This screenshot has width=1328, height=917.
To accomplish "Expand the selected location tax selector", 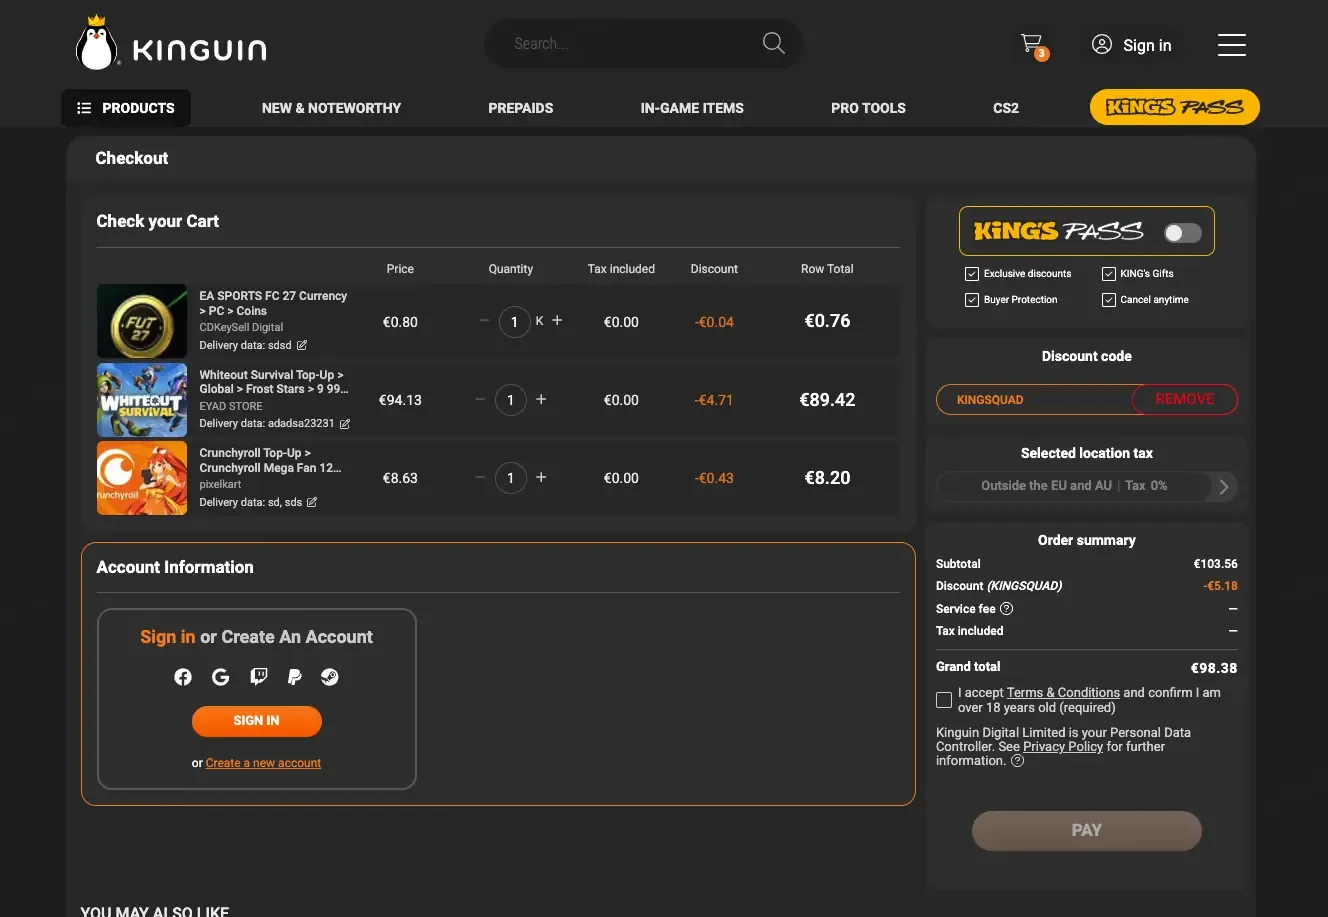I will tap(1087, 486).
